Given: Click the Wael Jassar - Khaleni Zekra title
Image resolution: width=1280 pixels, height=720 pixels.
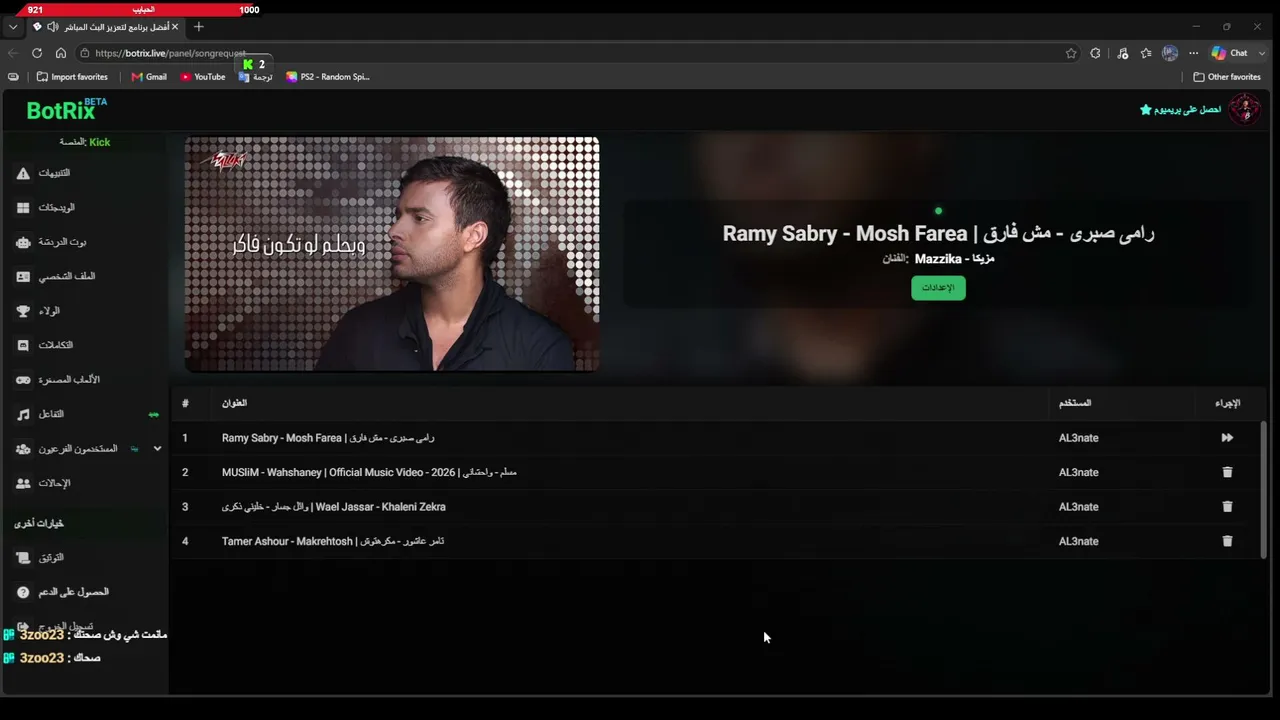Looking at the screenshot, I should tap(334, 507).
